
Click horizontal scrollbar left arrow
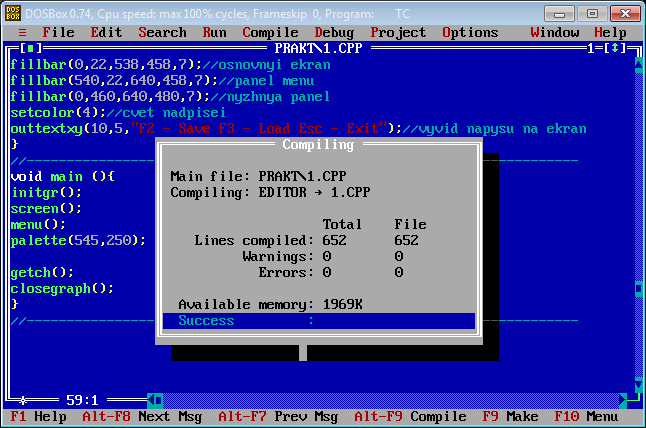click(x=151, y=400)
